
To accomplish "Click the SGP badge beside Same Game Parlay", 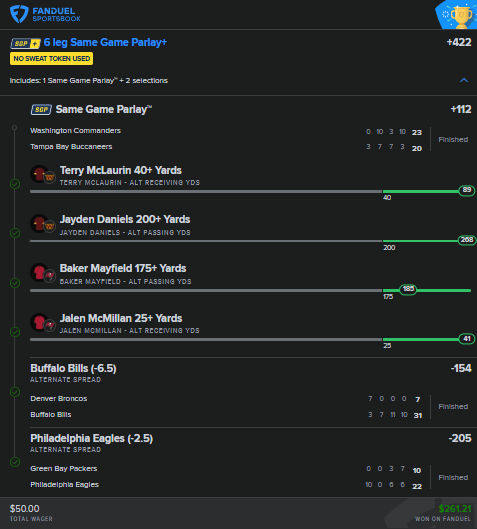I will [x=41, y=110].
